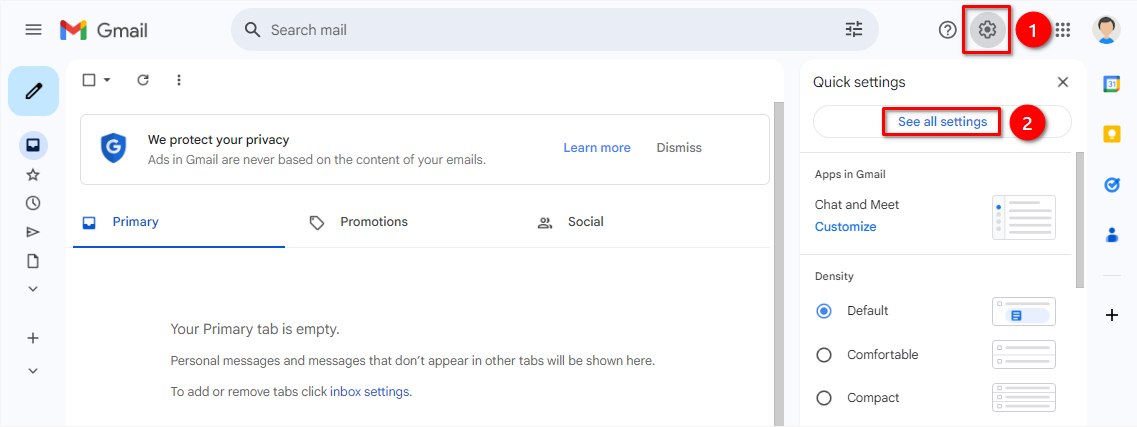Viewport: 1137px width, 427px height.
Task: Switch to the Primary tab
Action: pos(179,222)
